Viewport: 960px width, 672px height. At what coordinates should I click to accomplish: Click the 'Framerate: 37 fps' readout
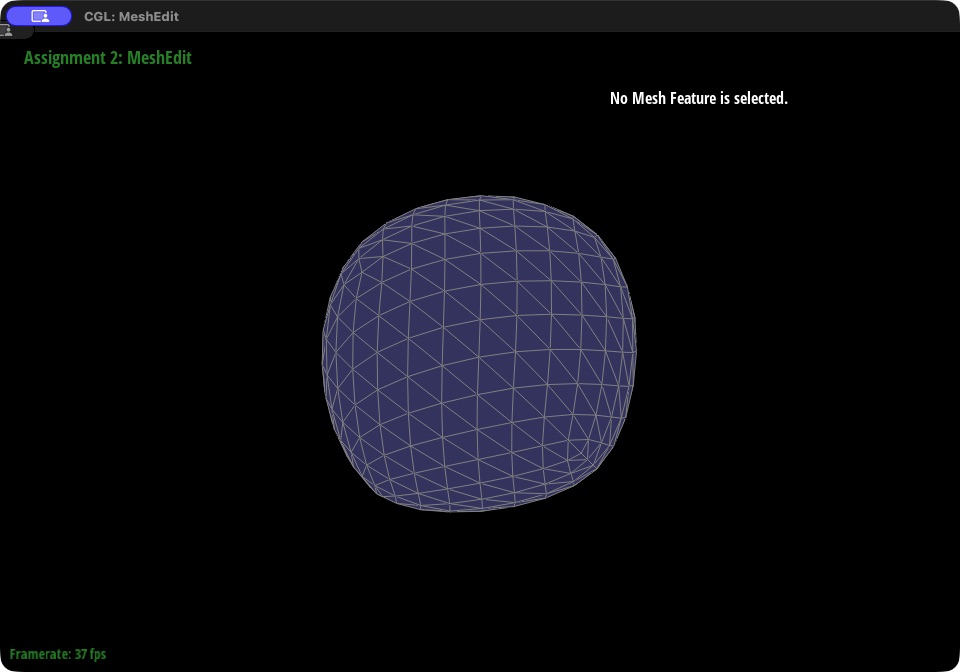point(58,654)
